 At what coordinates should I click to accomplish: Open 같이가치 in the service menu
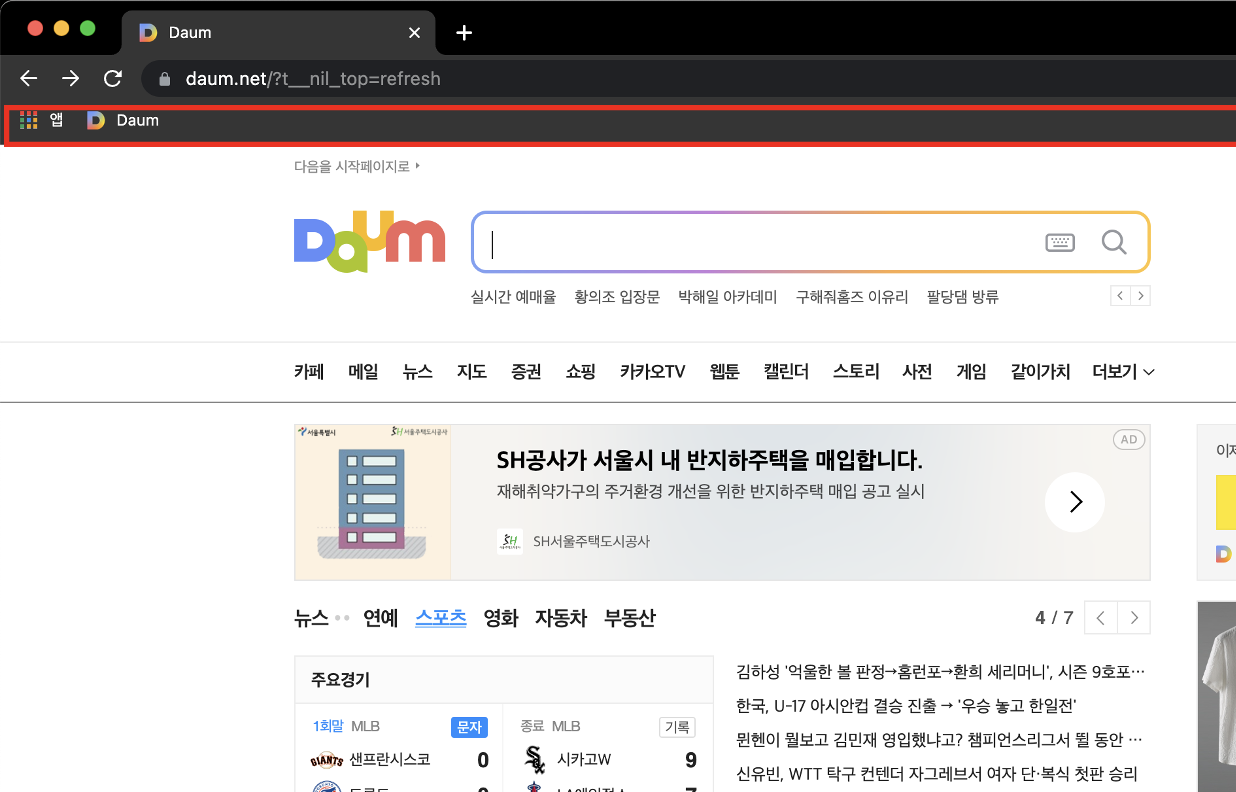[x=1040, y=372]
